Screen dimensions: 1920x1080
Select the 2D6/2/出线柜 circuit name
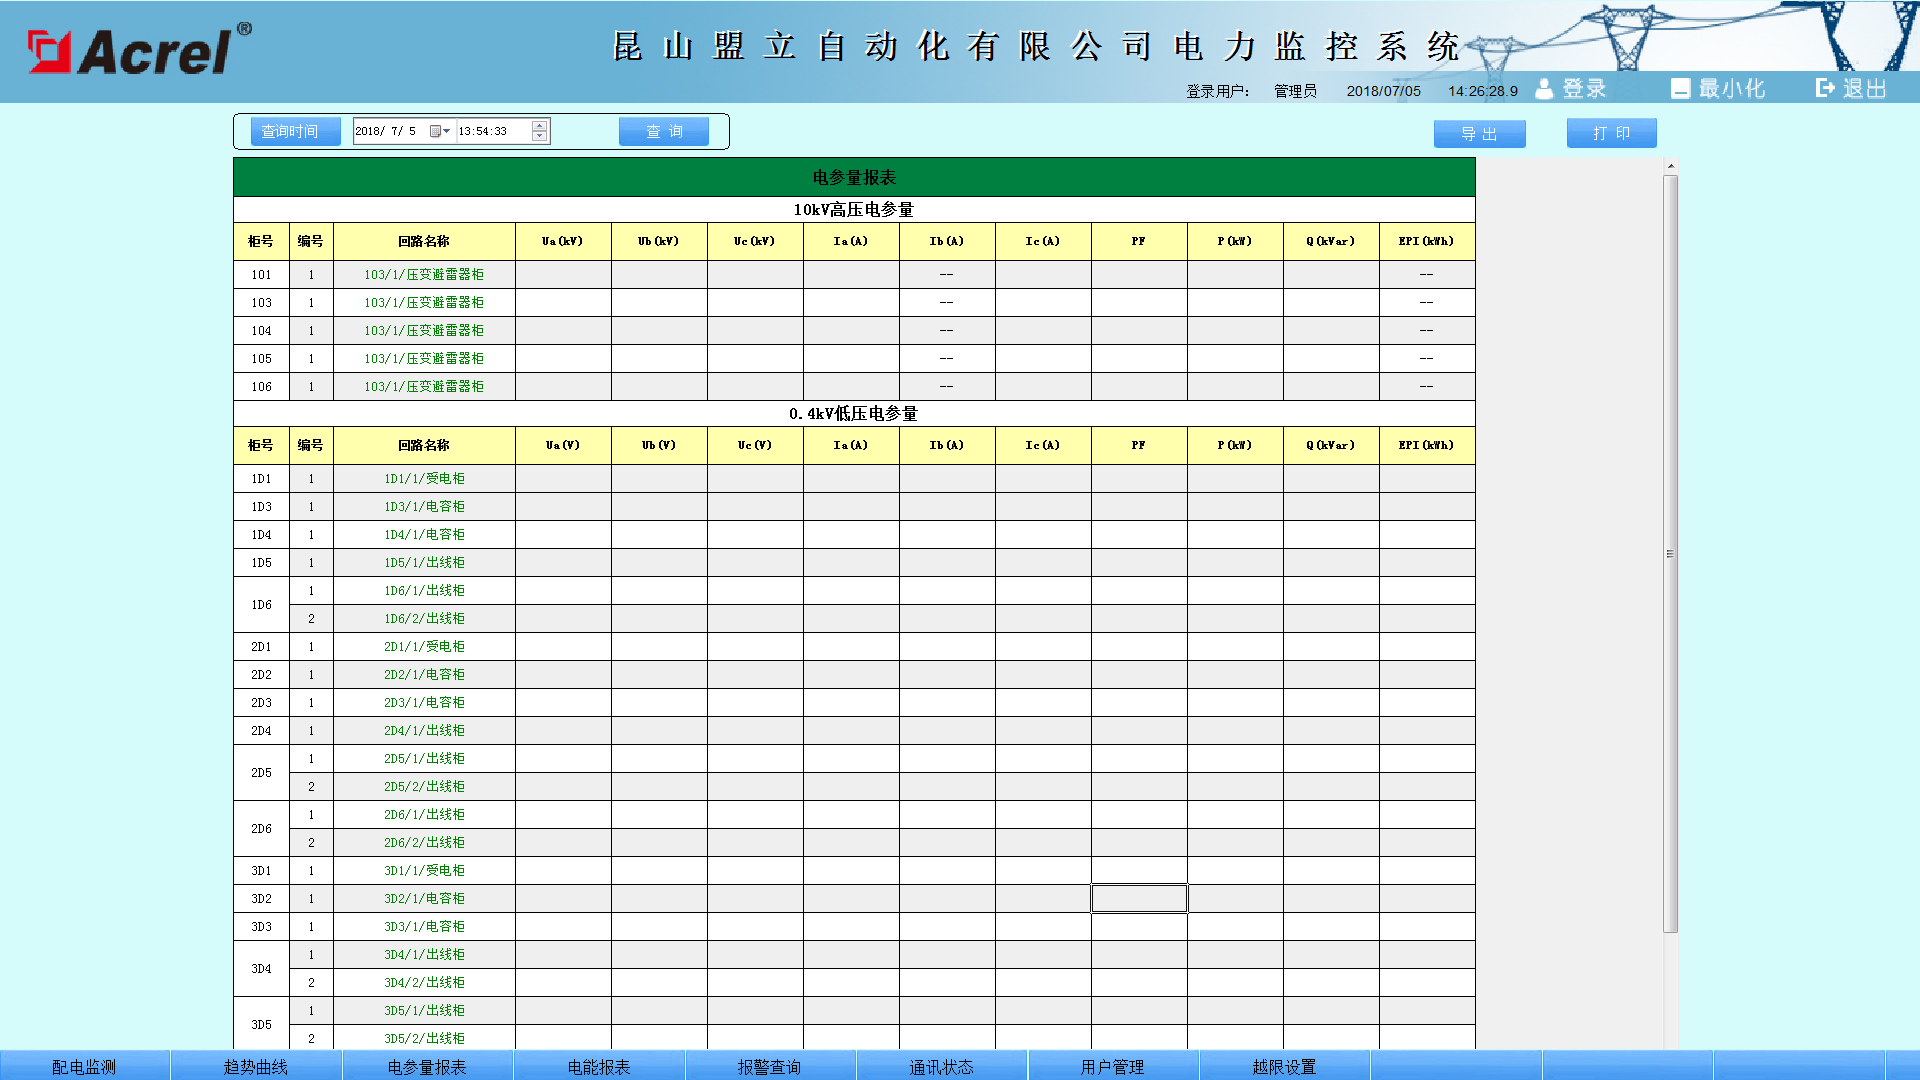(x=424, y=842)
